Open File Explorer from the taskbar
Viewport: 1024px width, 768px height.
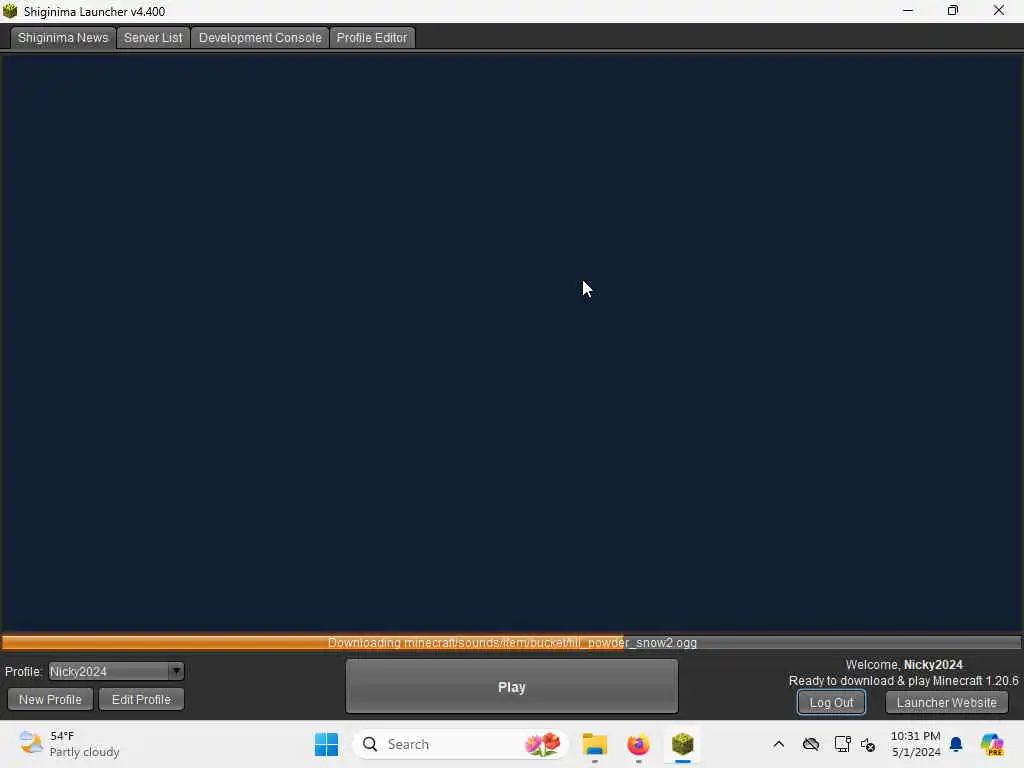tap(595, 744)
